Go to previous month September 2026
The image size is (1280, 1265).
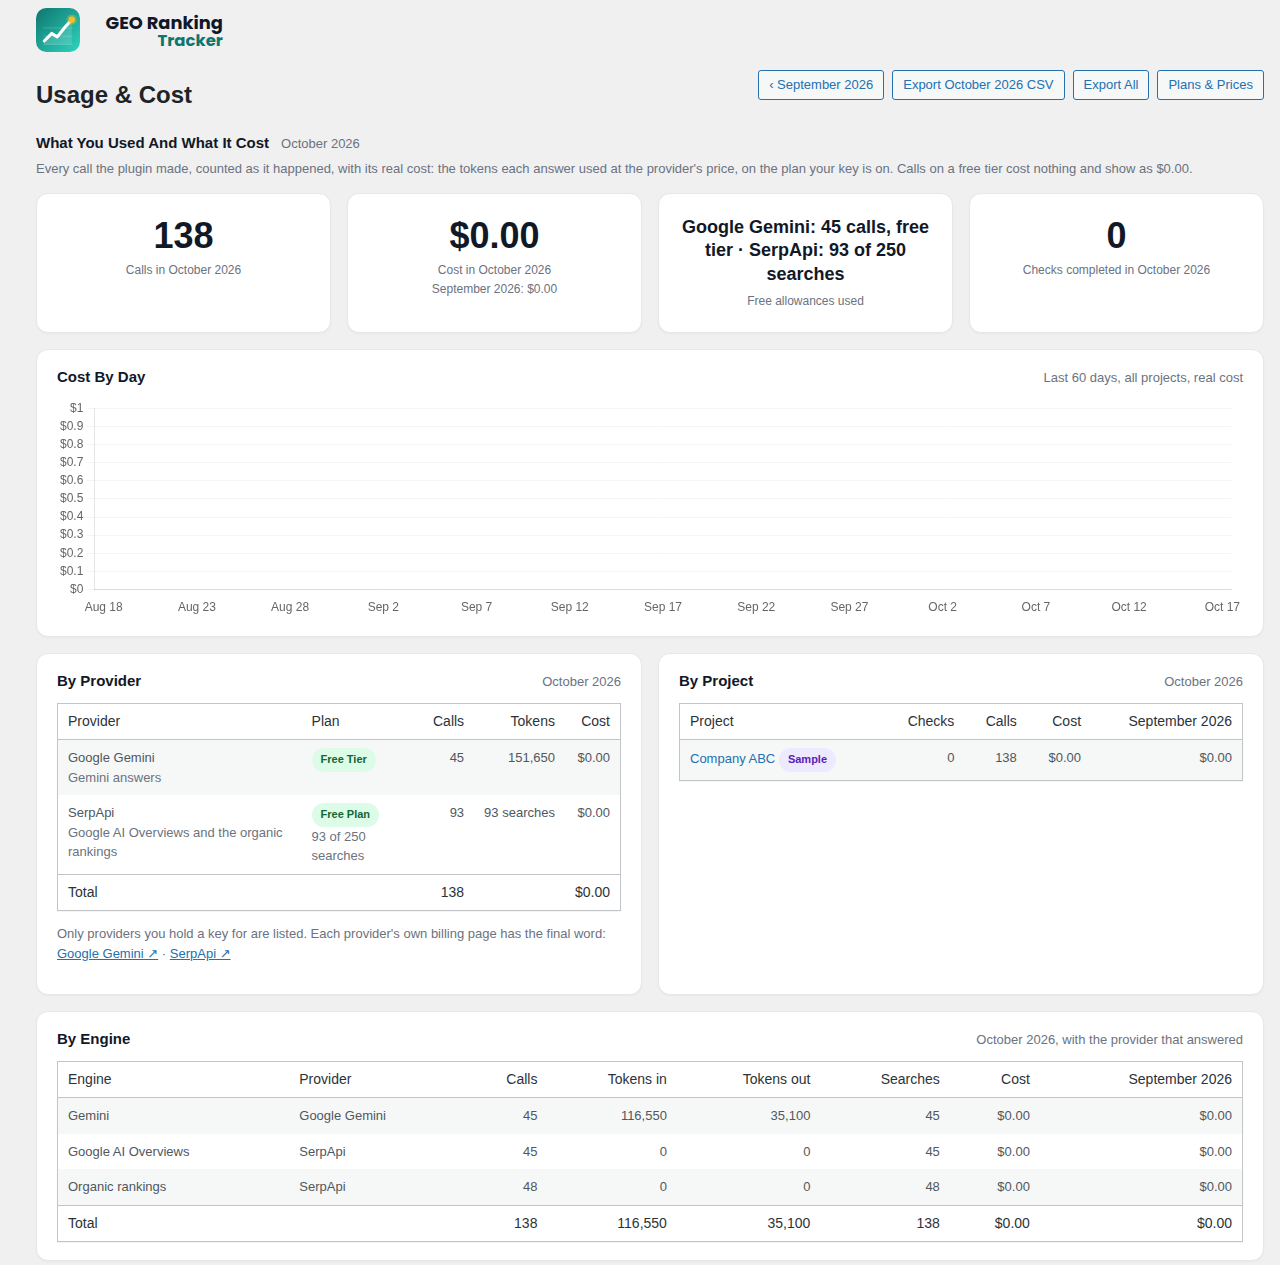click(x=821, y=85)
